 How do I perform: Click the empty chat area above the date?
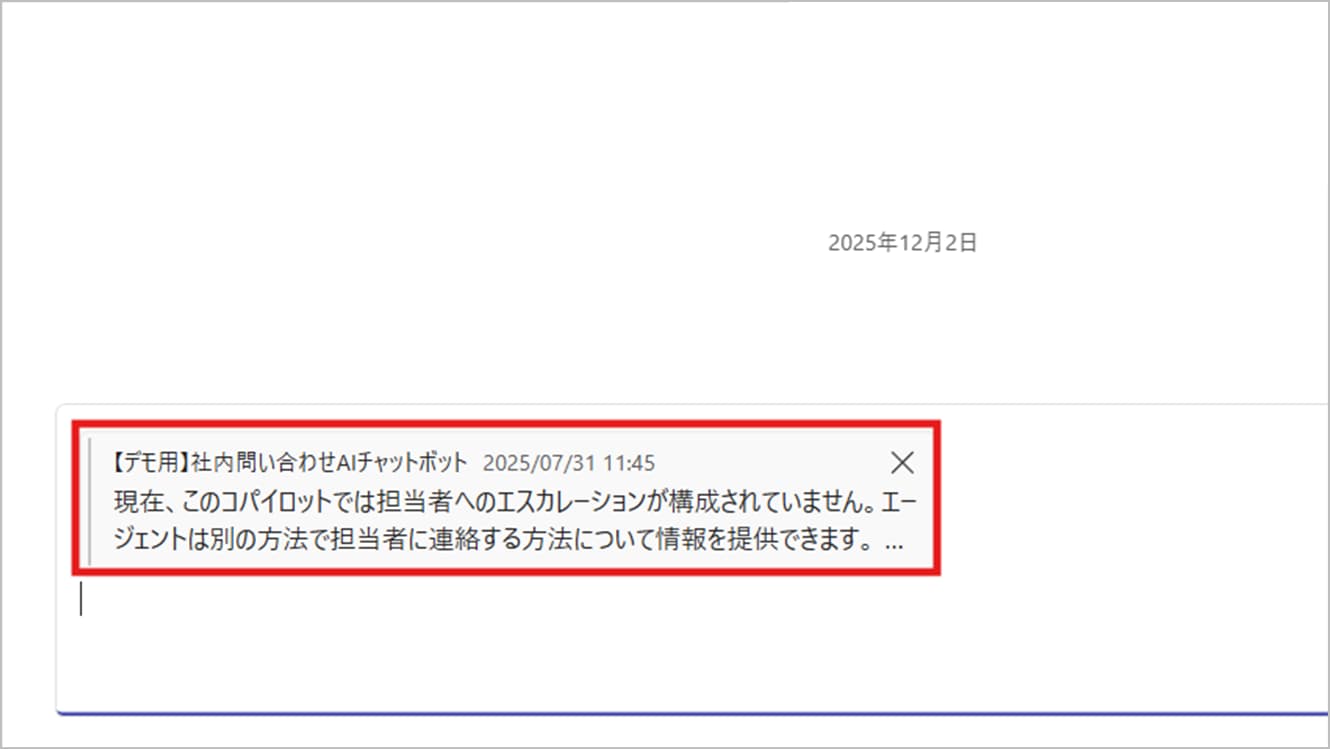click(665, 110)
